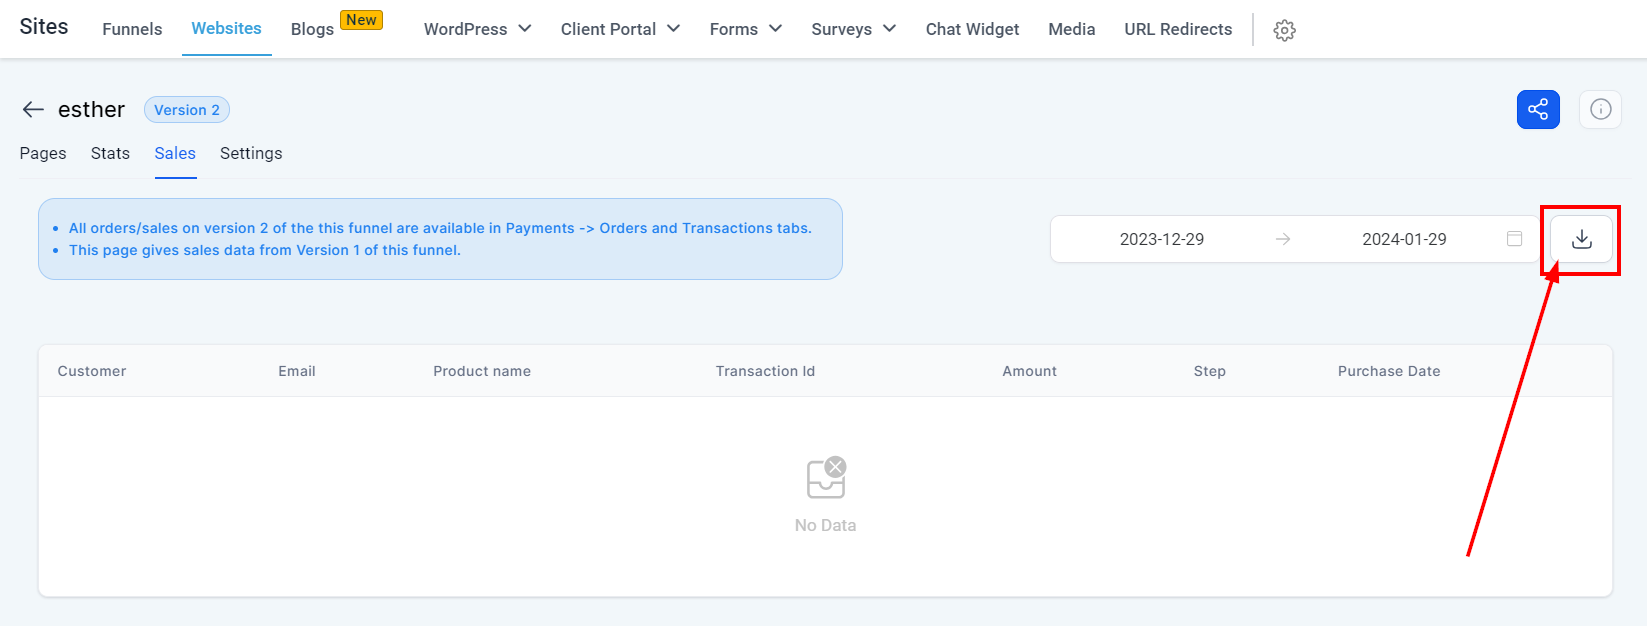Go to Blogs in navigation
Screen dimensions: 1647x626
coord(312,29)
